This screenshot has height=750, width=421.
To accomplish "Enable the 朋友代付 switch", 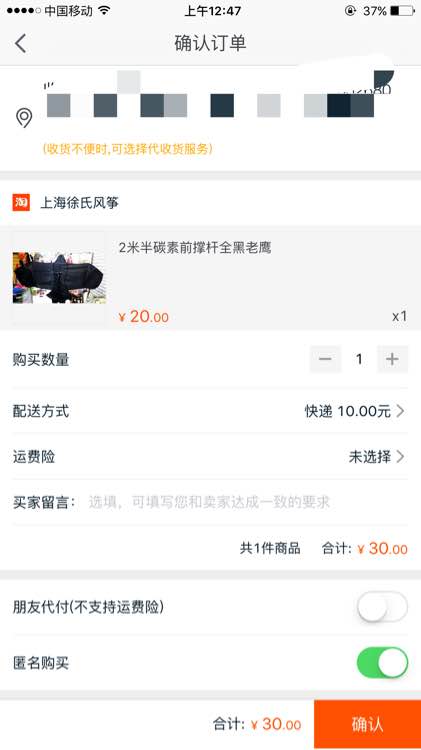I will [x=382, y=607].
